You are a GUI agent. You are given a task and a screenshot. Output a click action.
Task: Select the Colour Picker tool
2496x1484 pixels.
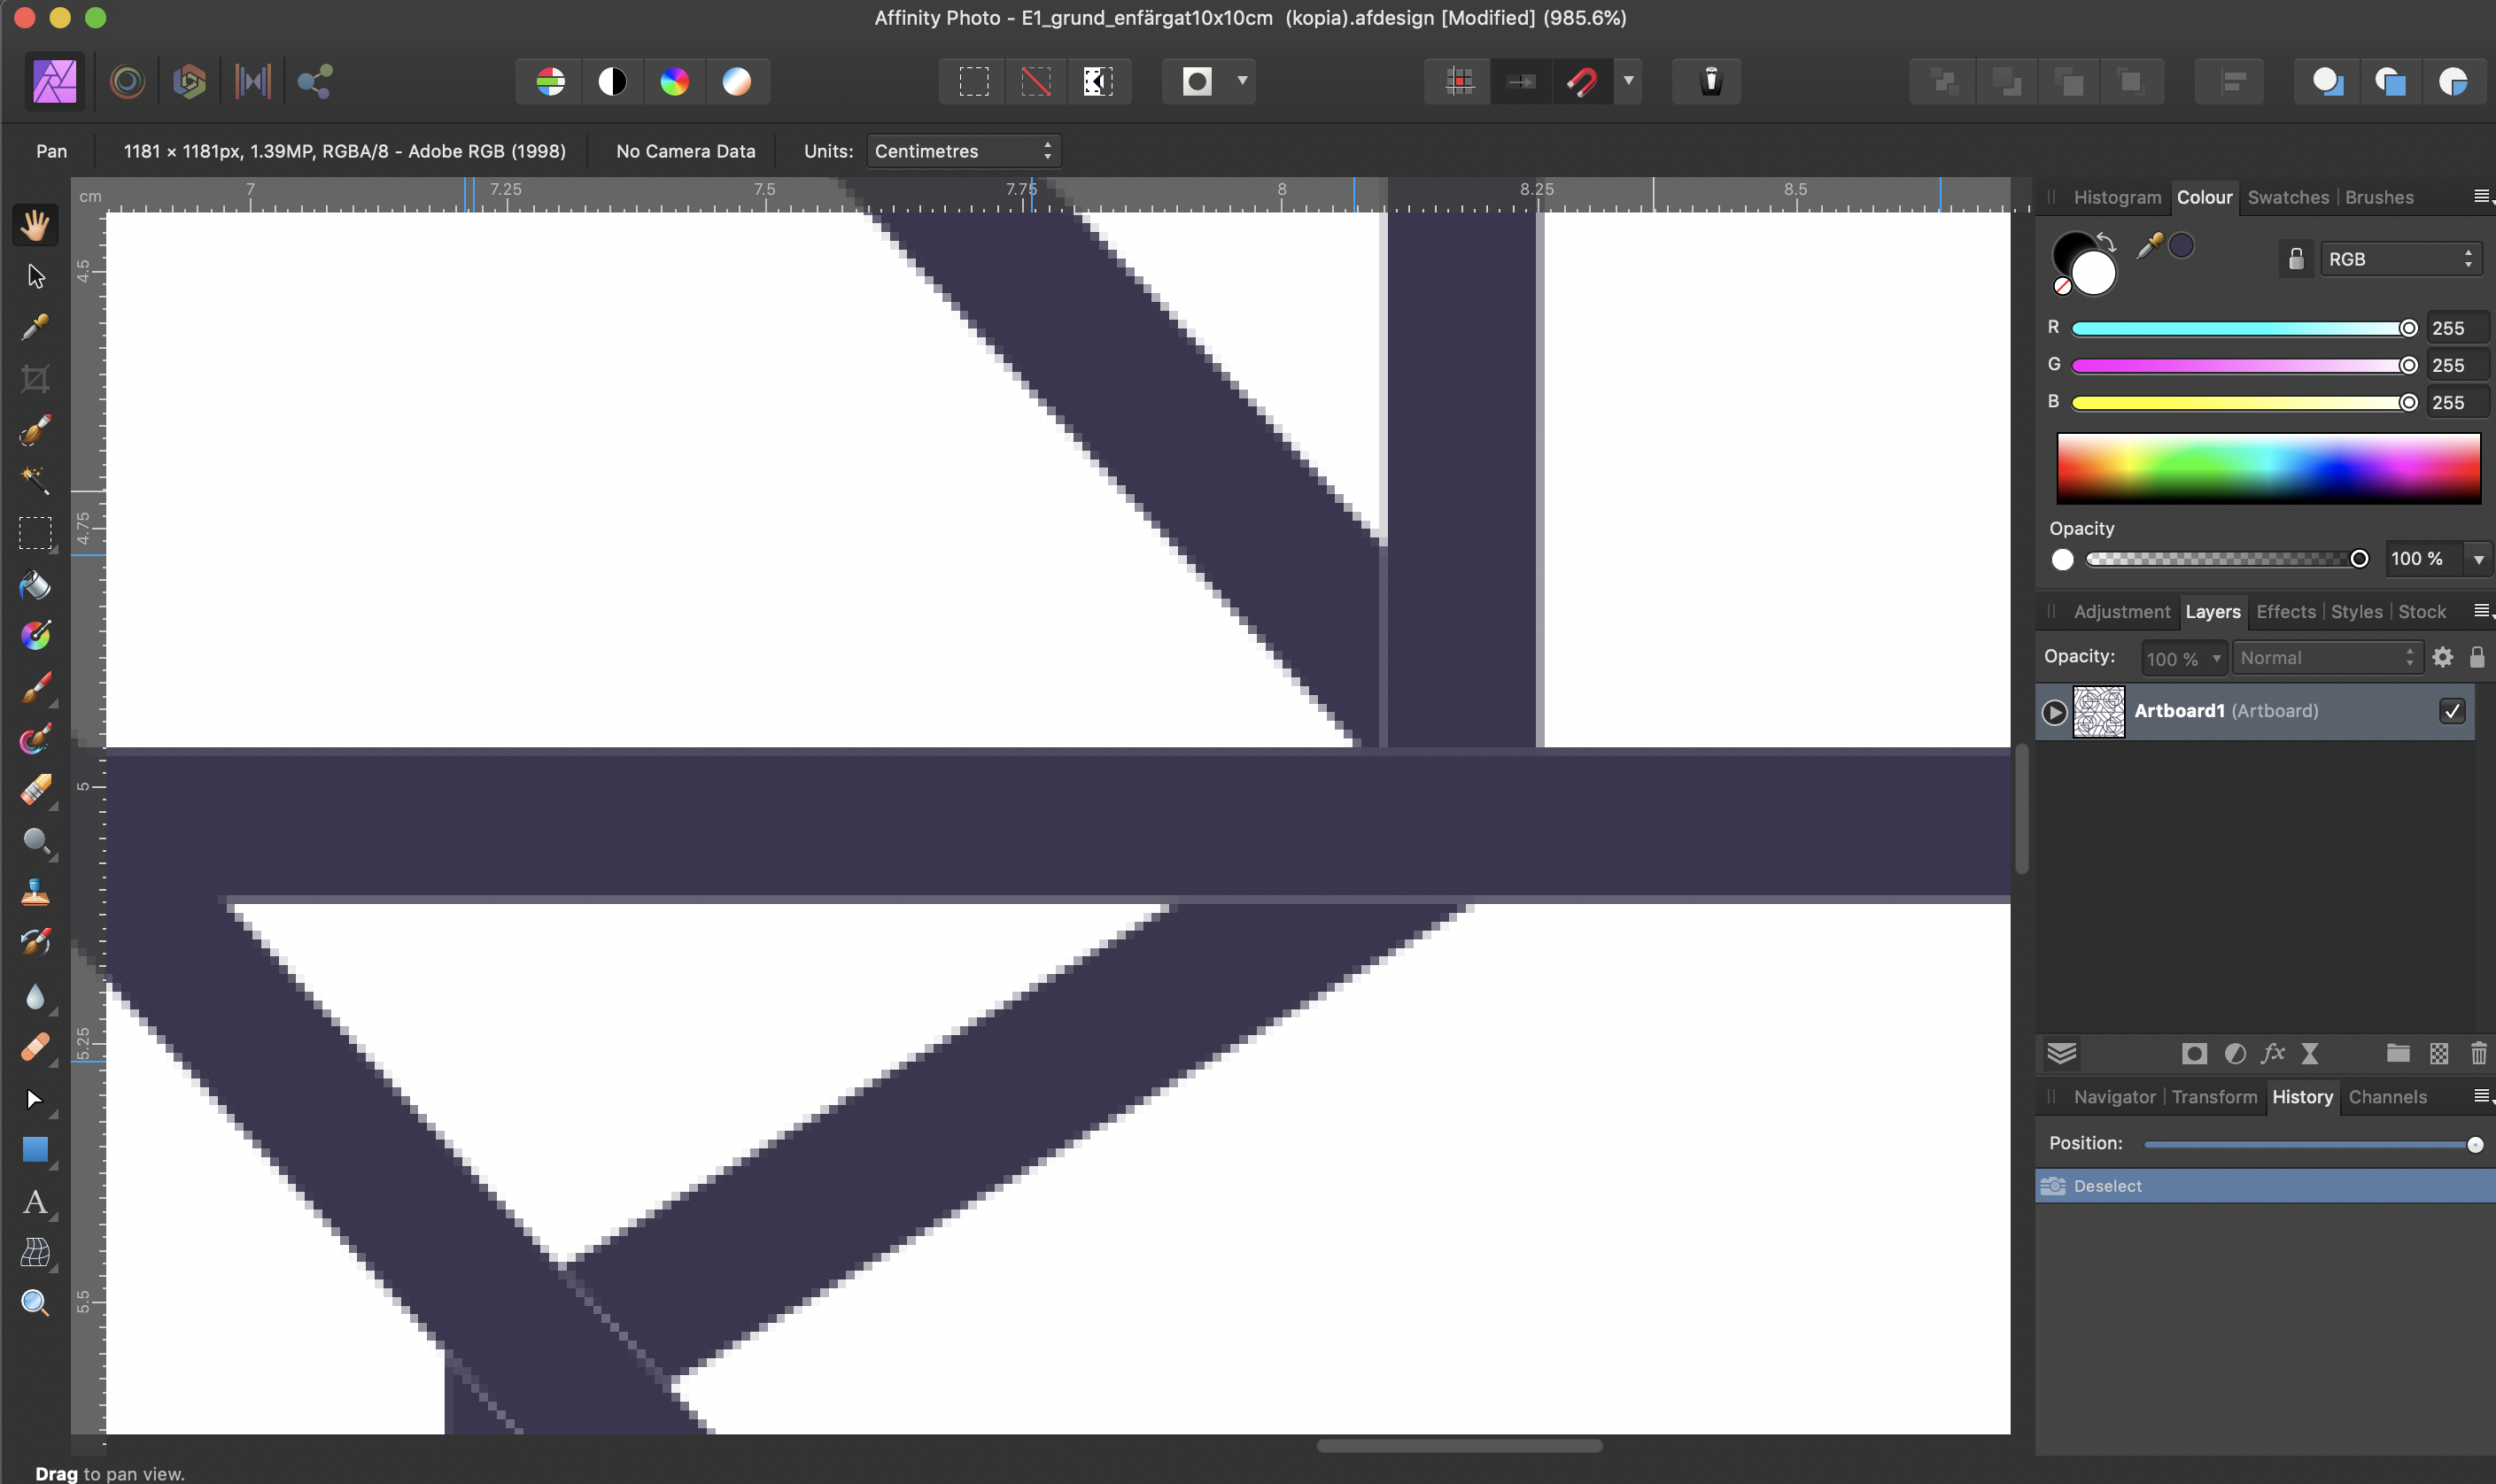coord(35,327)
